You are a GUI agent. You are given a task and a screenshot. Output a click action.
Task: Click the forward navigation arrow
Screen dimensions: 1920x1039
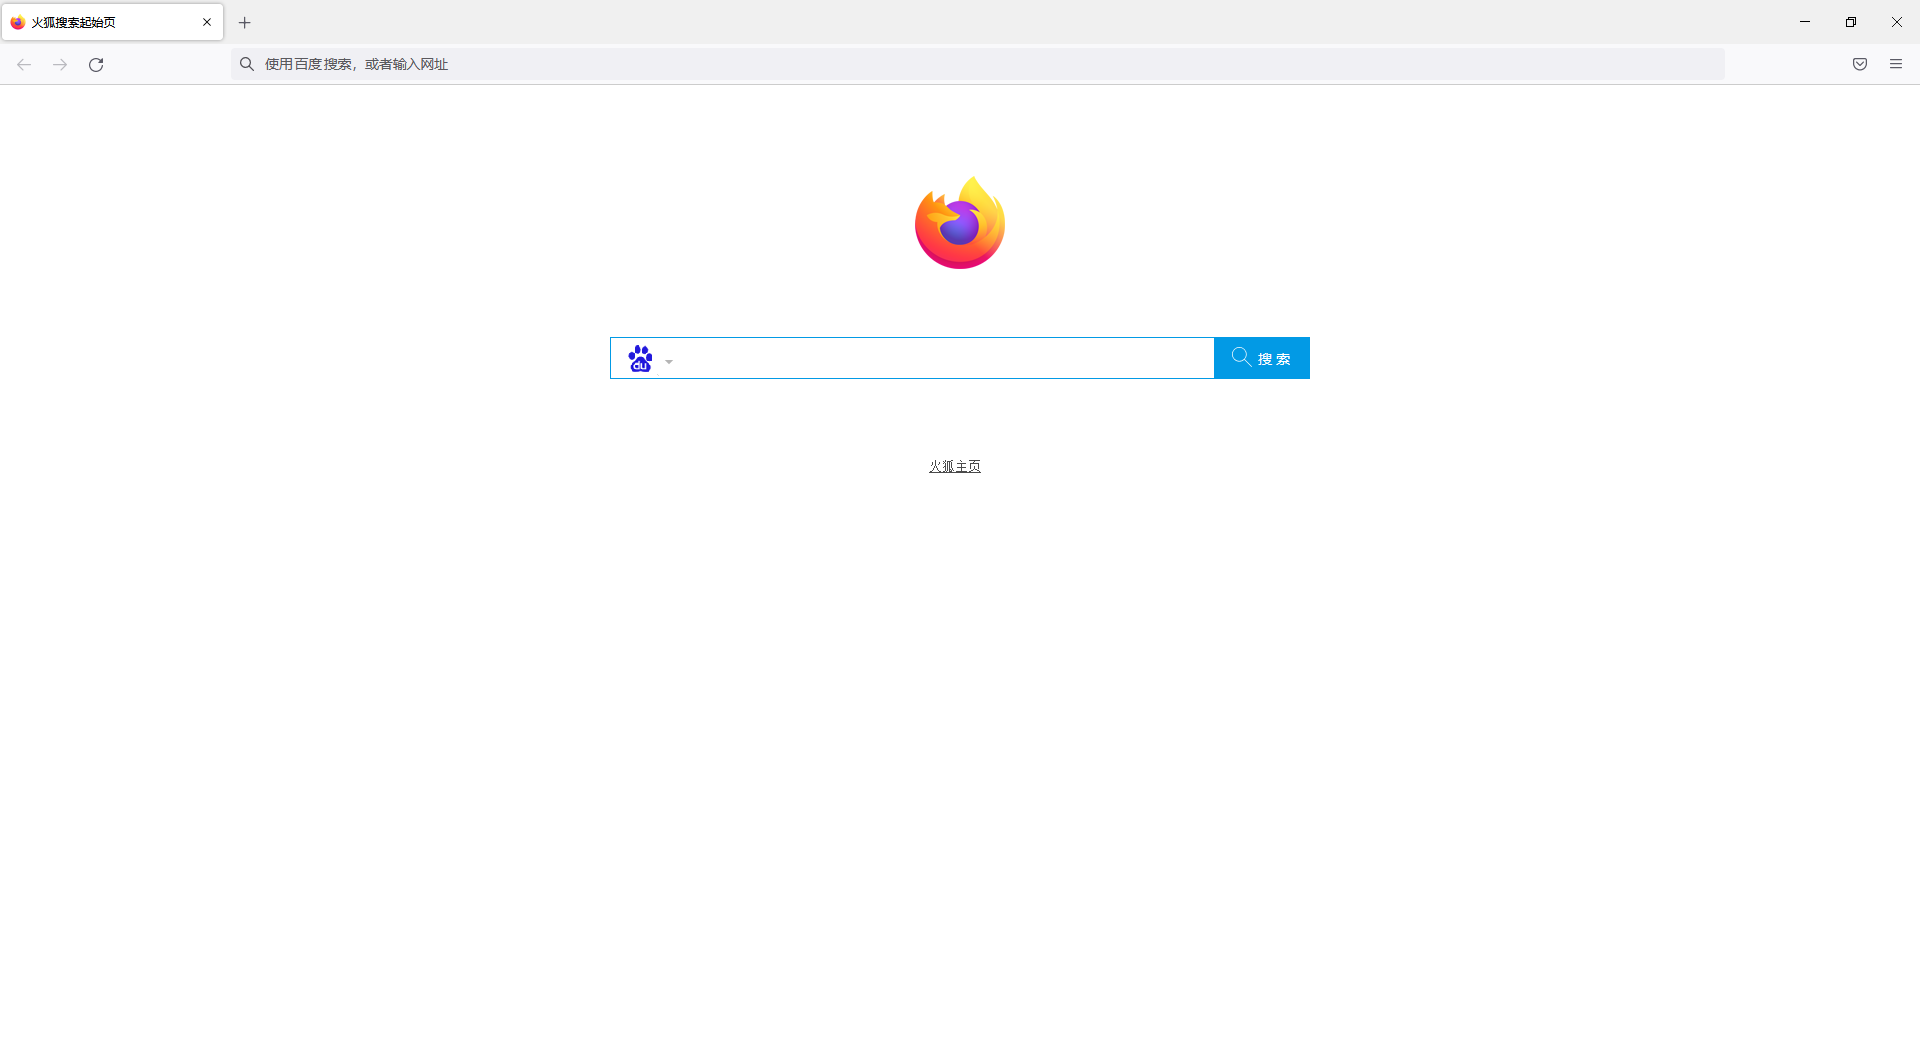60,64
